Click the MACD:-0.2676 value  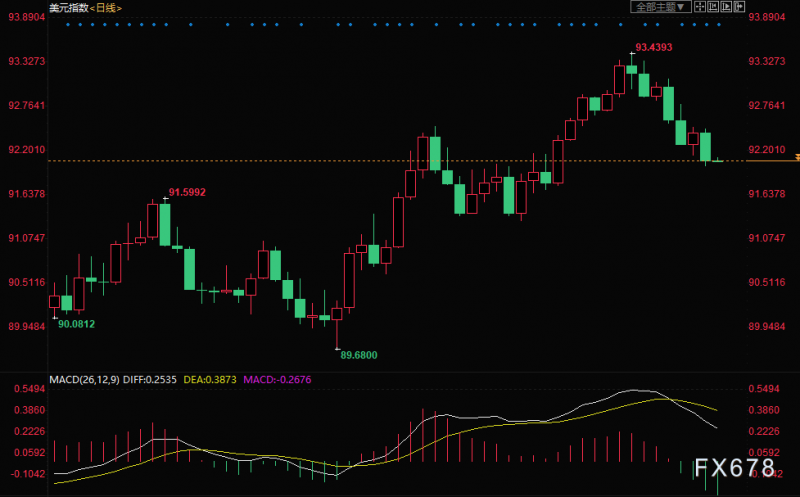(277, 380)
